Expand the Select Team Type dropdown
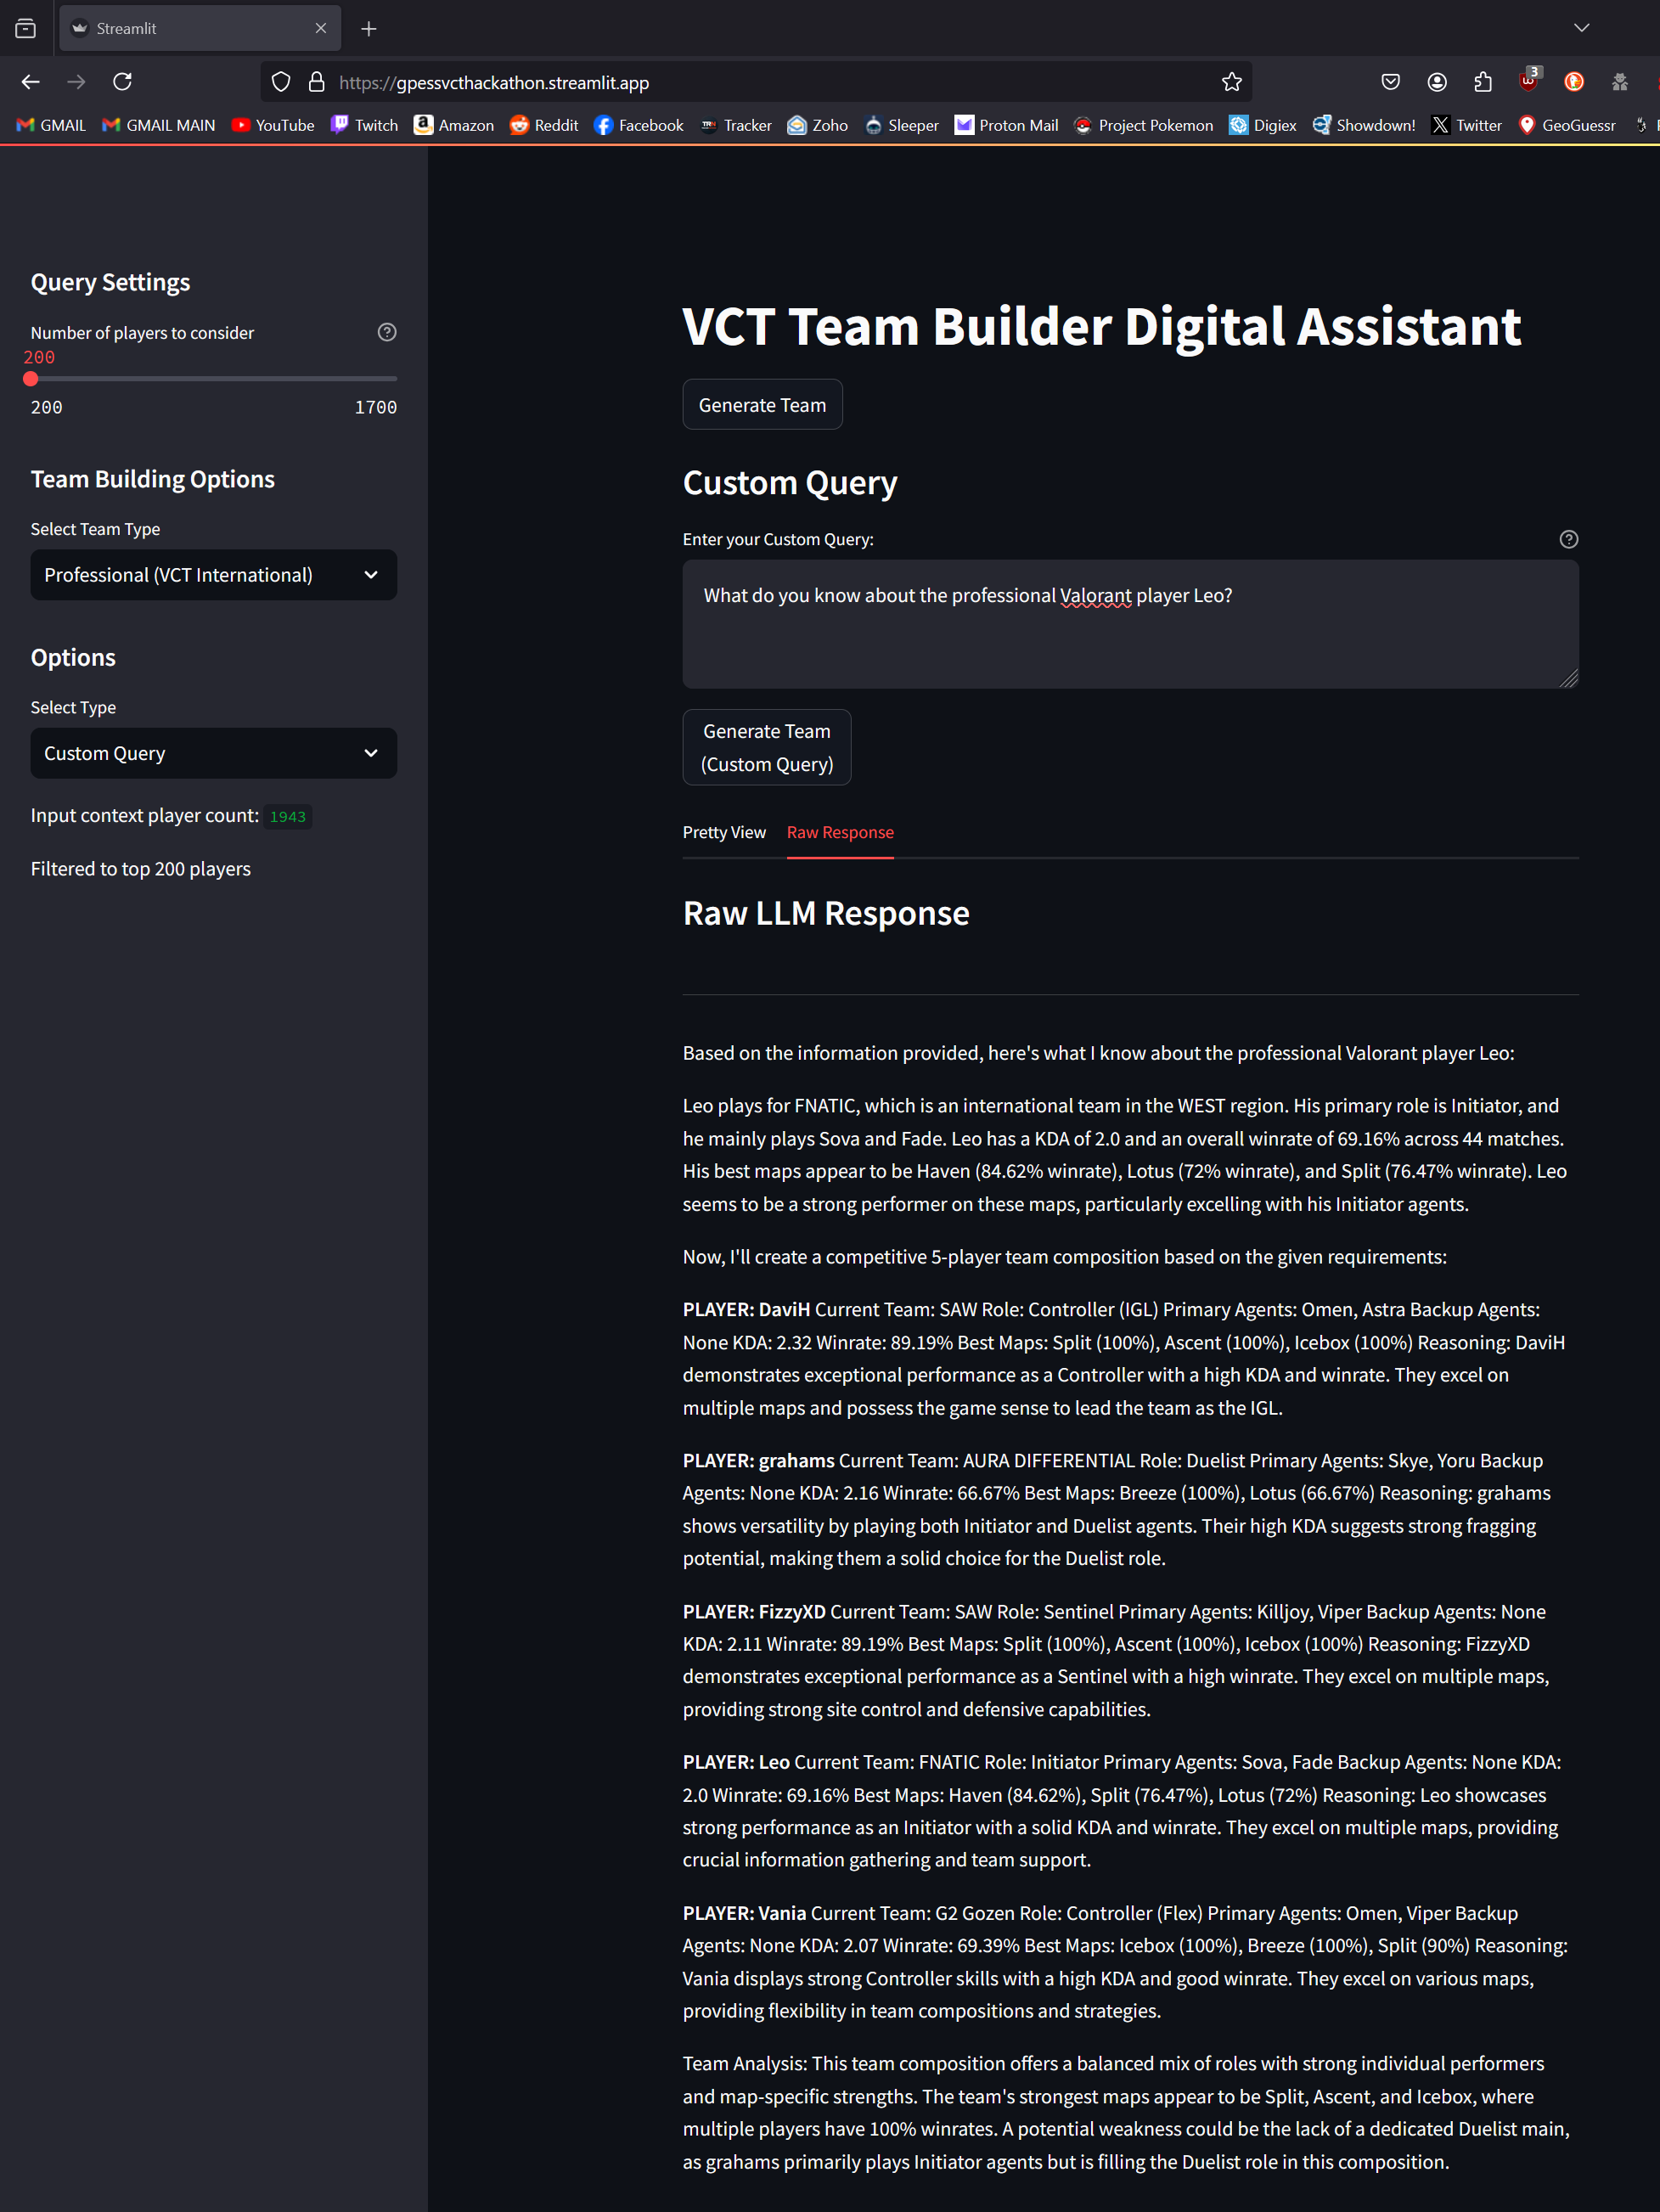Image resolution: width=1660 pixels, height=2212 pixels. tap(213, 575)
